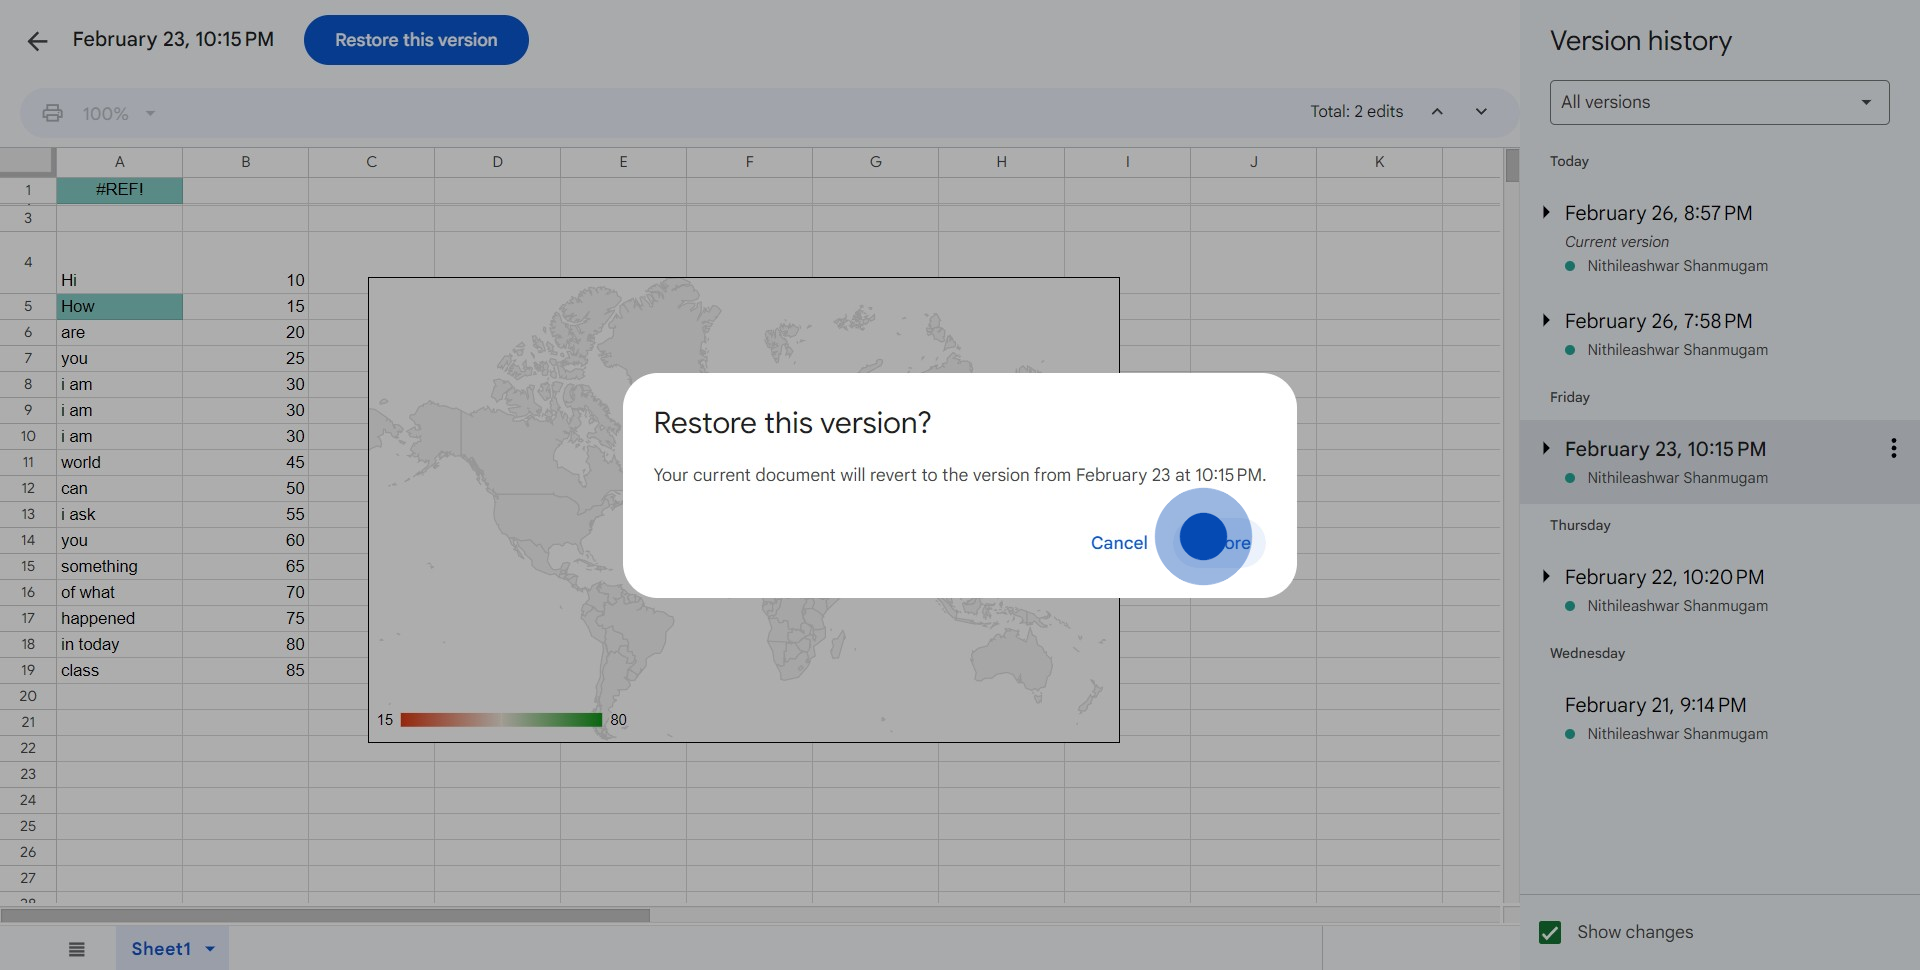
Task: Go to previous edit with up chevron
Action: pos(1437,112)
